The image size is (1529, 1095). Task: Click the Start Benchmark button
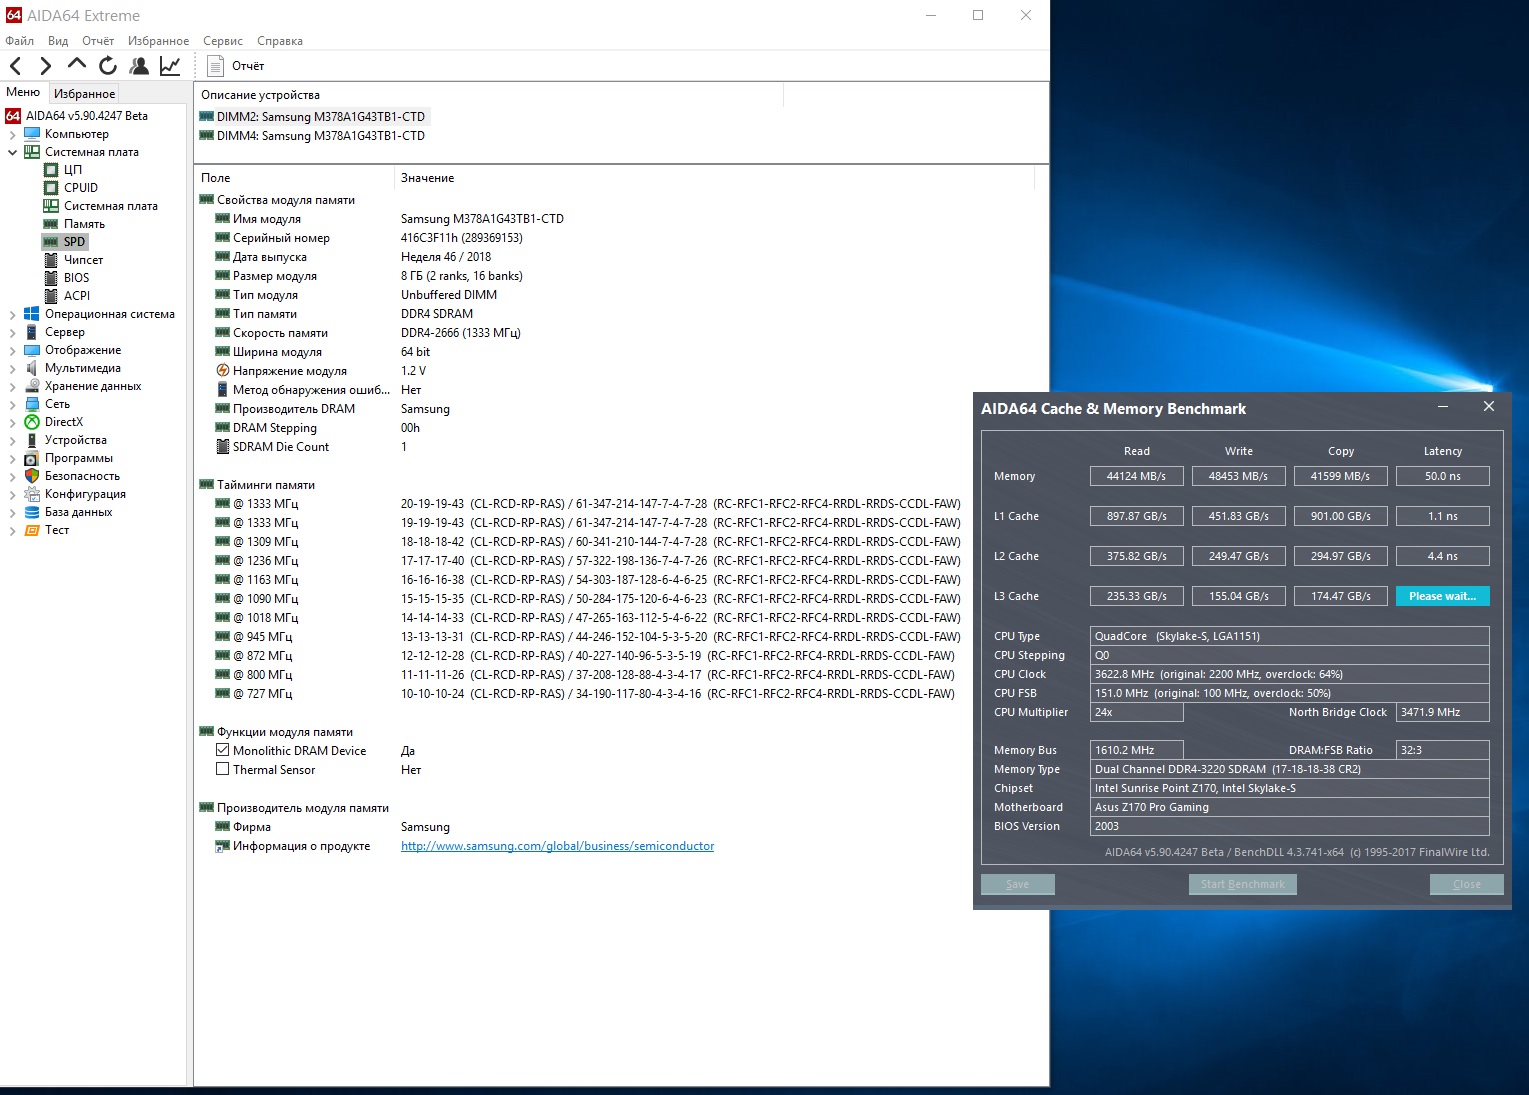(1243, 884)
